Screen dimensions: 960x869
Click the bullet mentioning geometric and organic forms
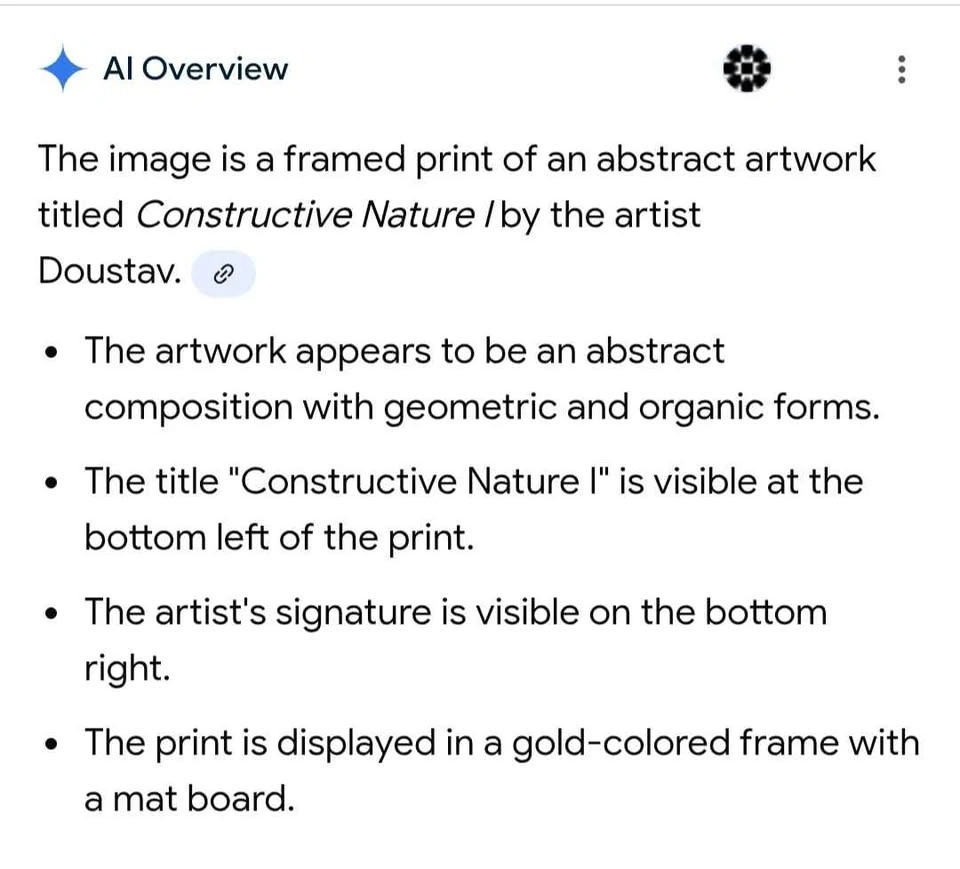click(x=481, y=408)
